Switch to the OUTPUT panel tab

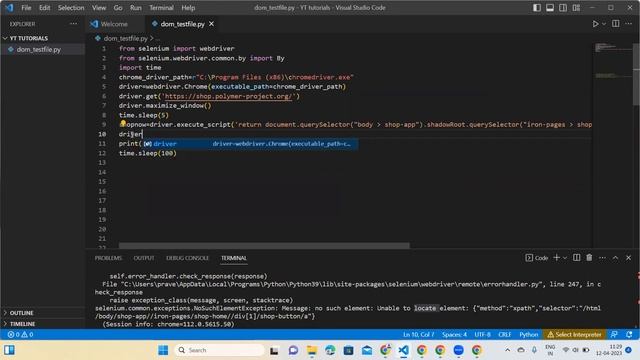(x=144, y=258)
